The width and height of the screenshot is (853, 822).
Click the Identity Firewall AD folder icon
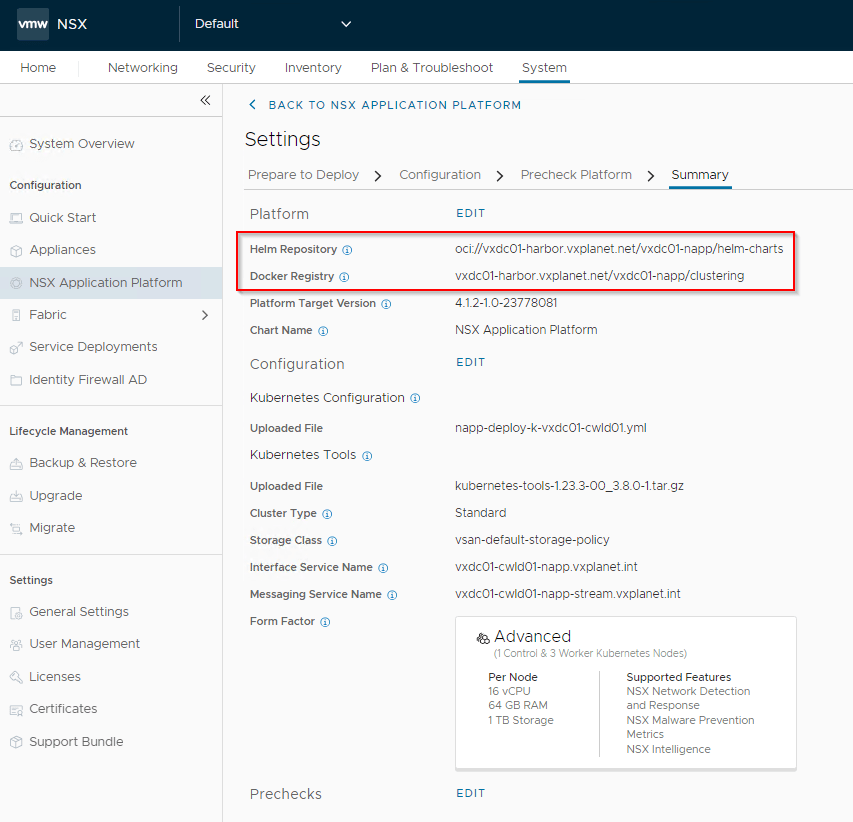(16, 380)
